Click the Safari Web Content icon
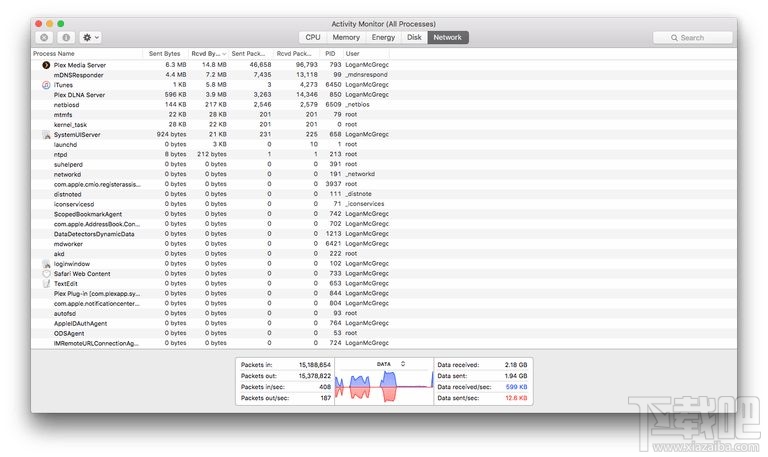Screen dimensions: 768x457 pos(46,274)
